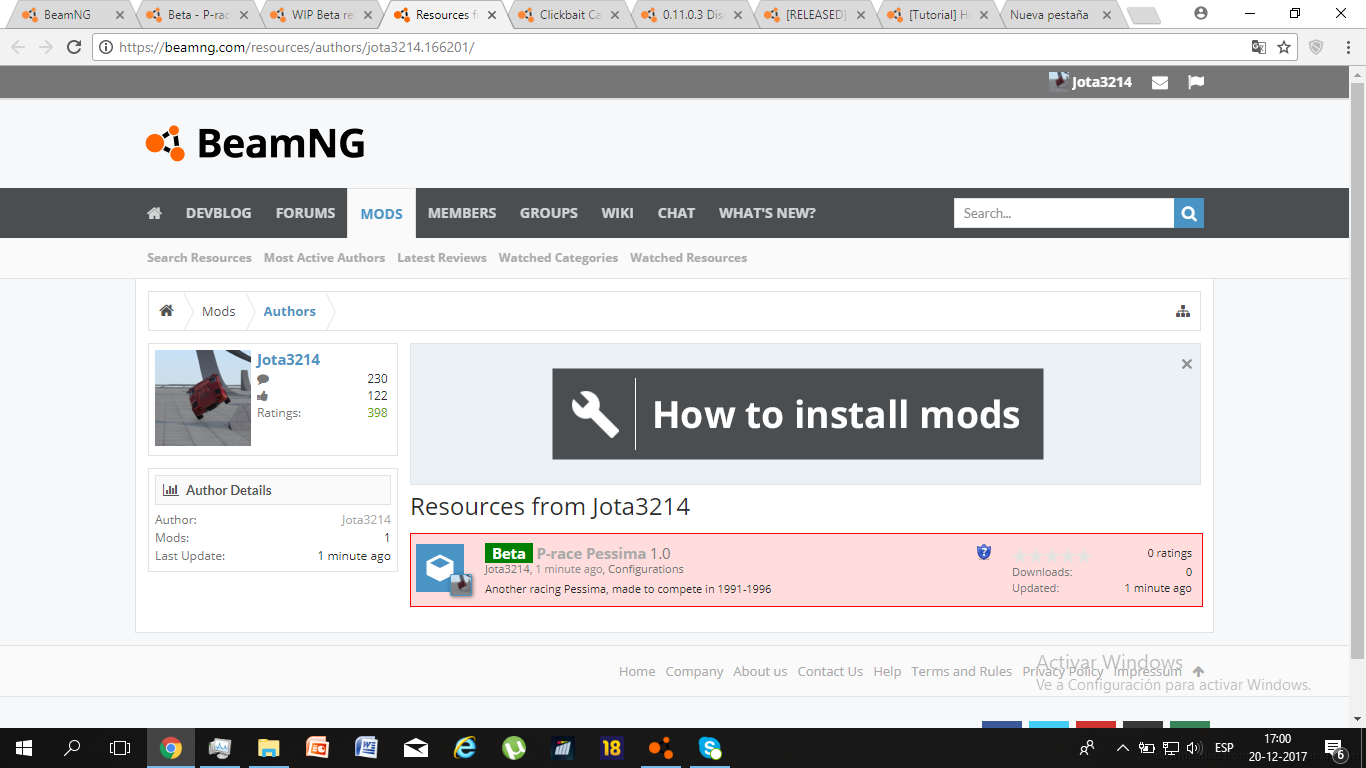Open the CHAT navigation tab
Viewport: 1366px width, 768px height.
click(676, 213)
